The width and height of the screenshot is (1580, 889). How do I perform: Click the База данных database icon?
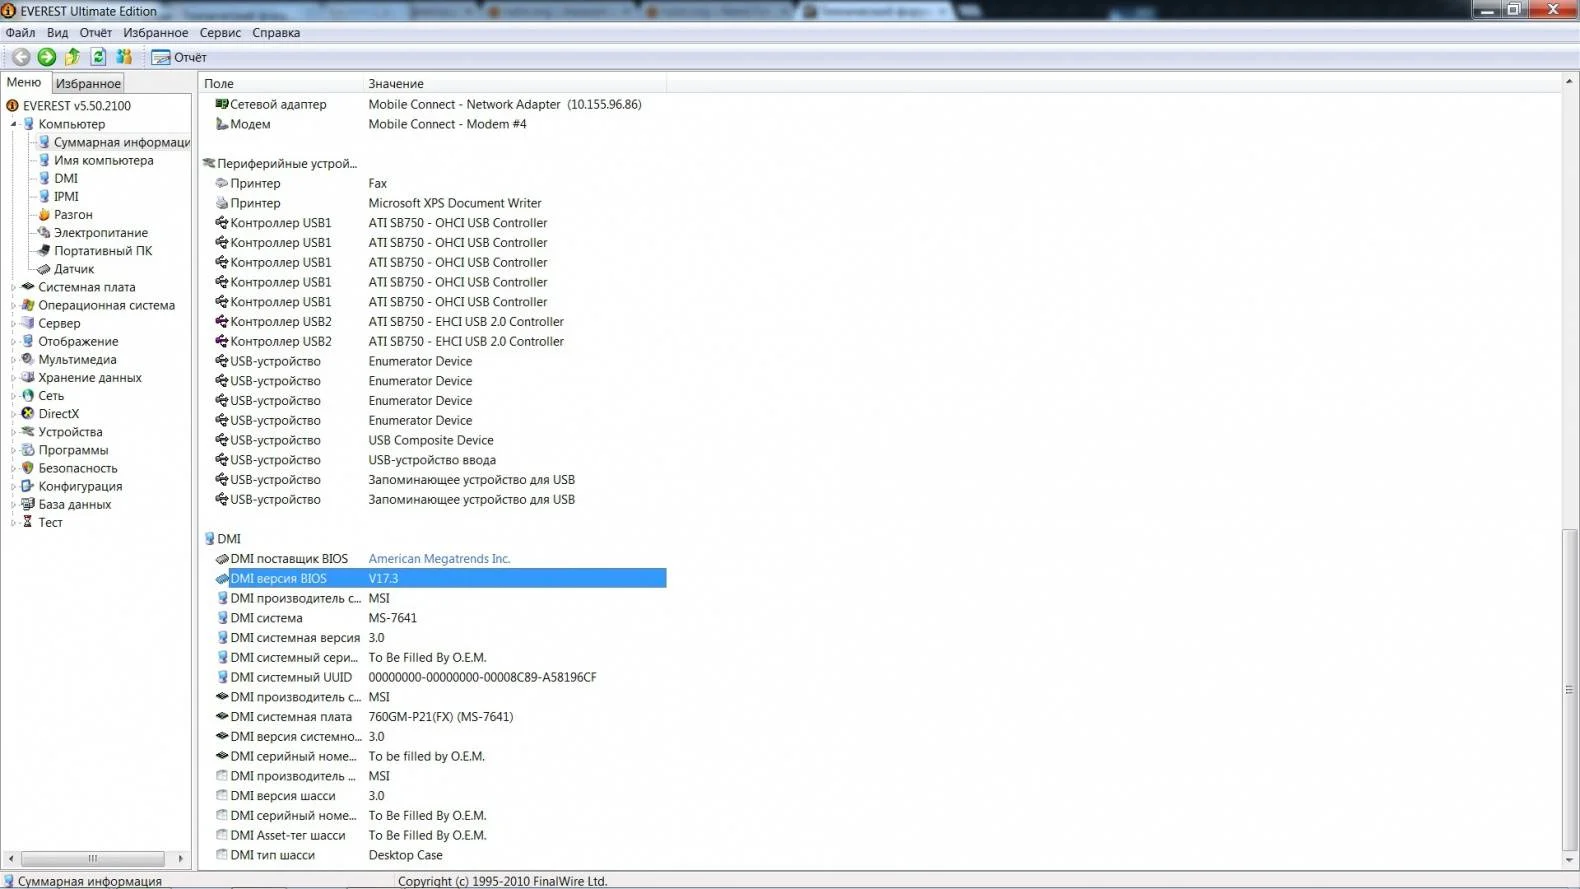pyautogui.click(x=28, y=504)
